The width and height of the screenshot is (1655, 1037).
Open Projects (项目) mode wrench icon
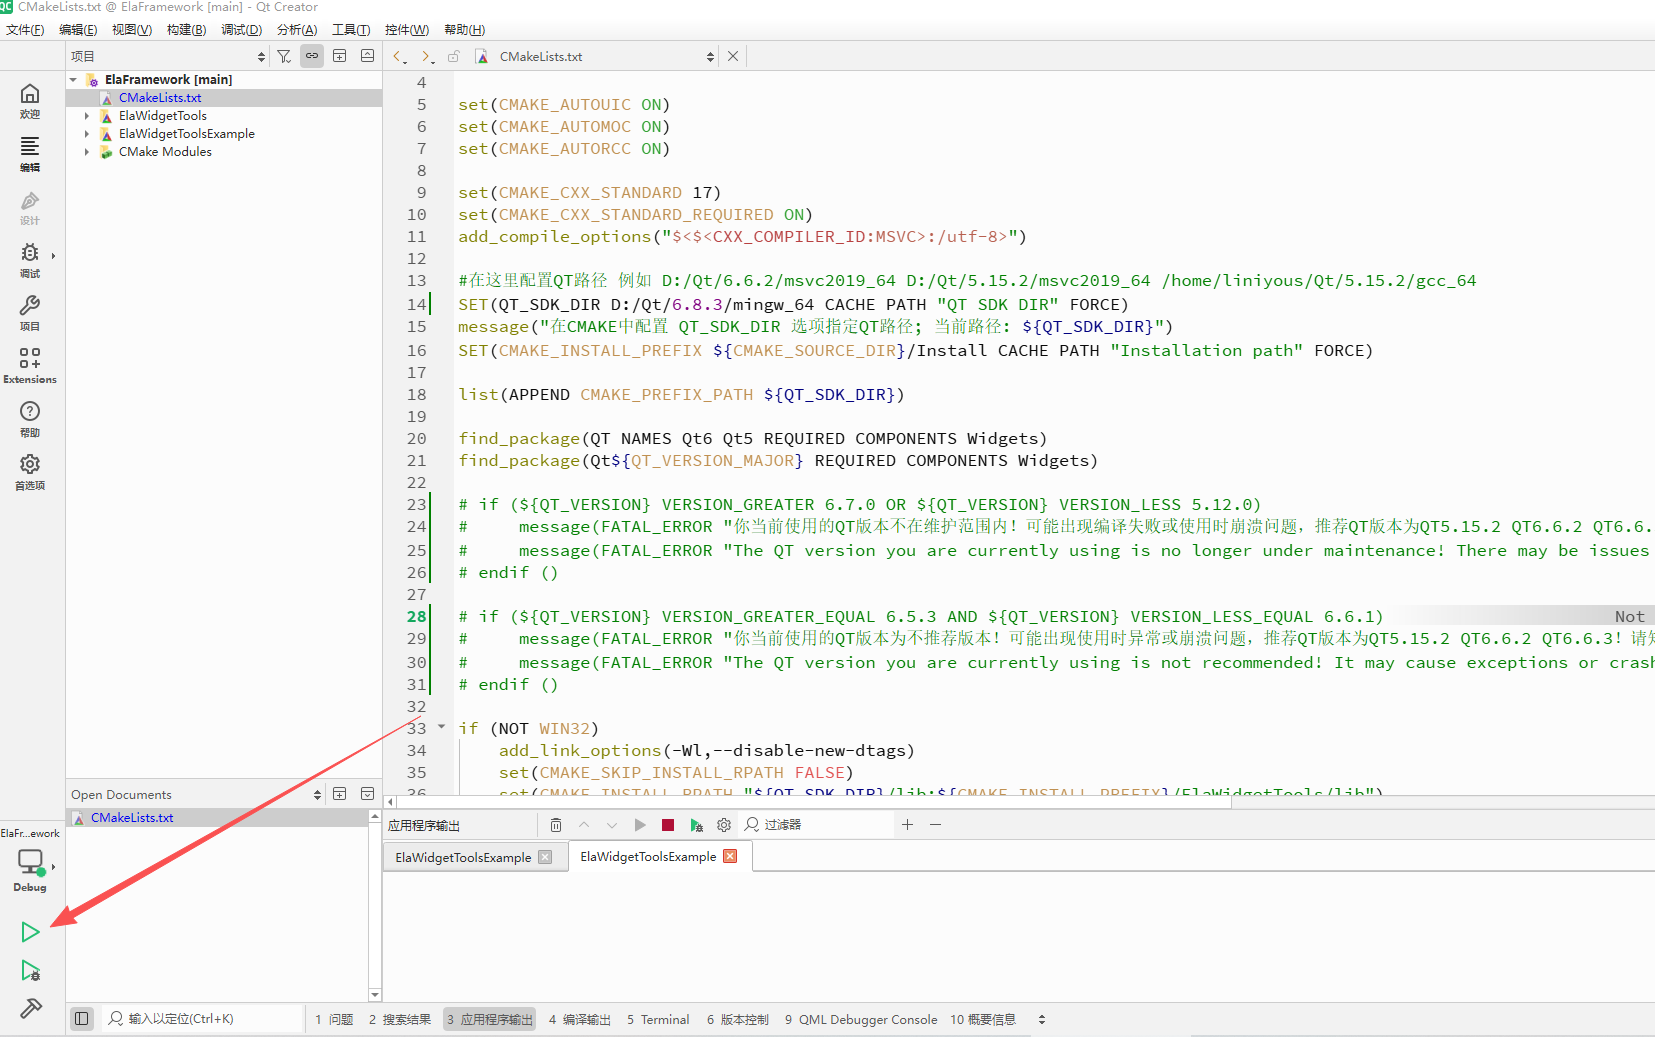tap(30, 313)
